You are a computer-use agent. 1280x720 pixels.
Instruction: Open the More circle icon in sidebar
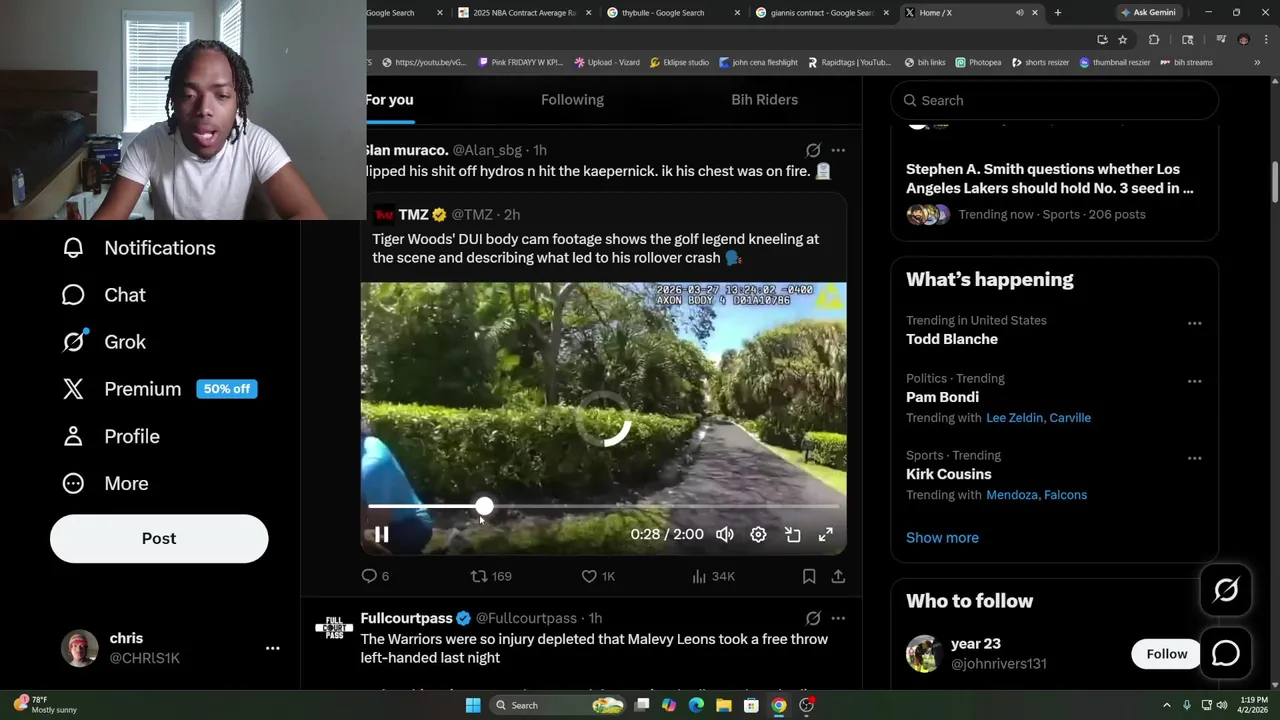(x=73, y=483)
